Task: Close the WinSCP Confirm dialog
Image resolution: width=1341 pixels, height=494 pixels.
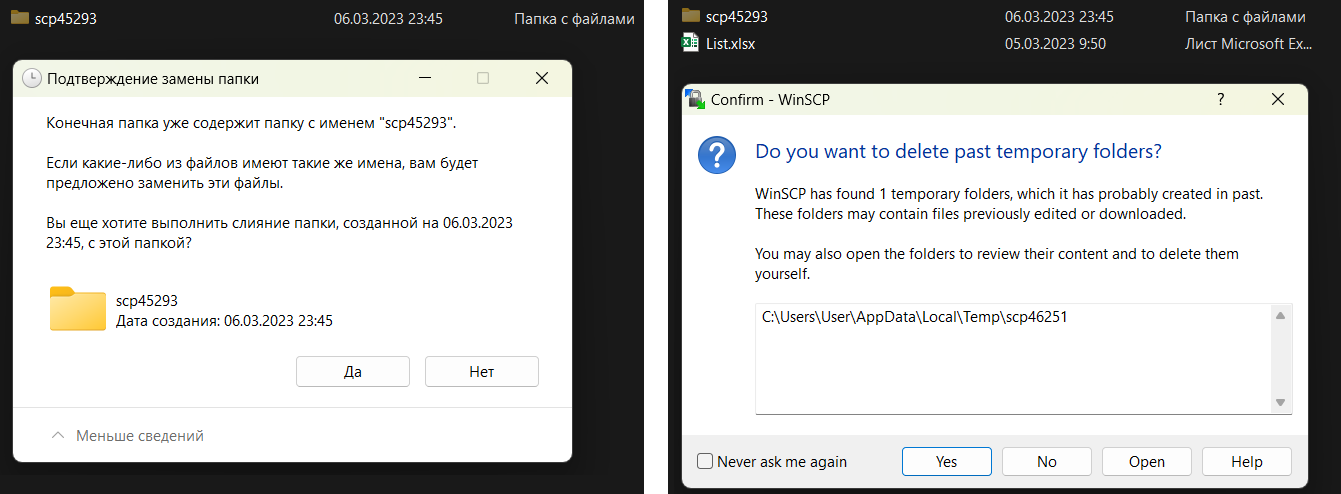Action: [x=1277, y=99]
